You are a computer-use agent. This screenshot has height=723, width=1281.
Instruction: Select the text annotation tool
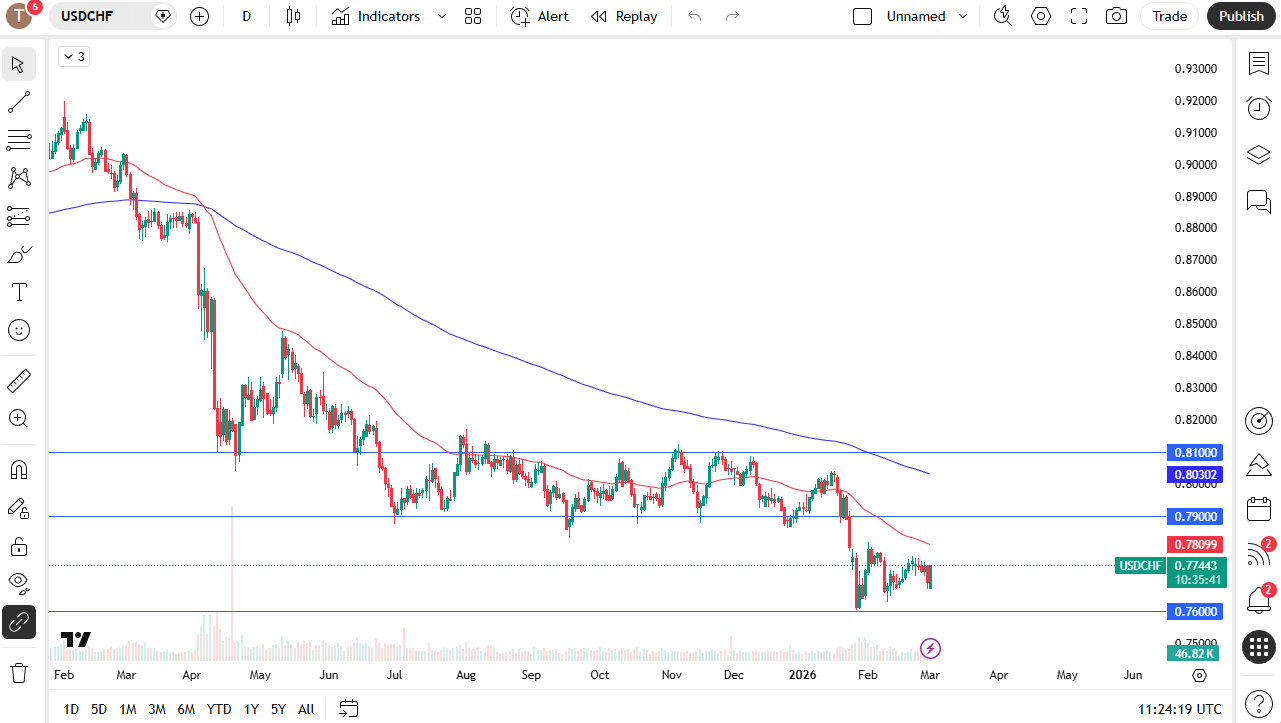pyautogui.click(x=18, y=292)
